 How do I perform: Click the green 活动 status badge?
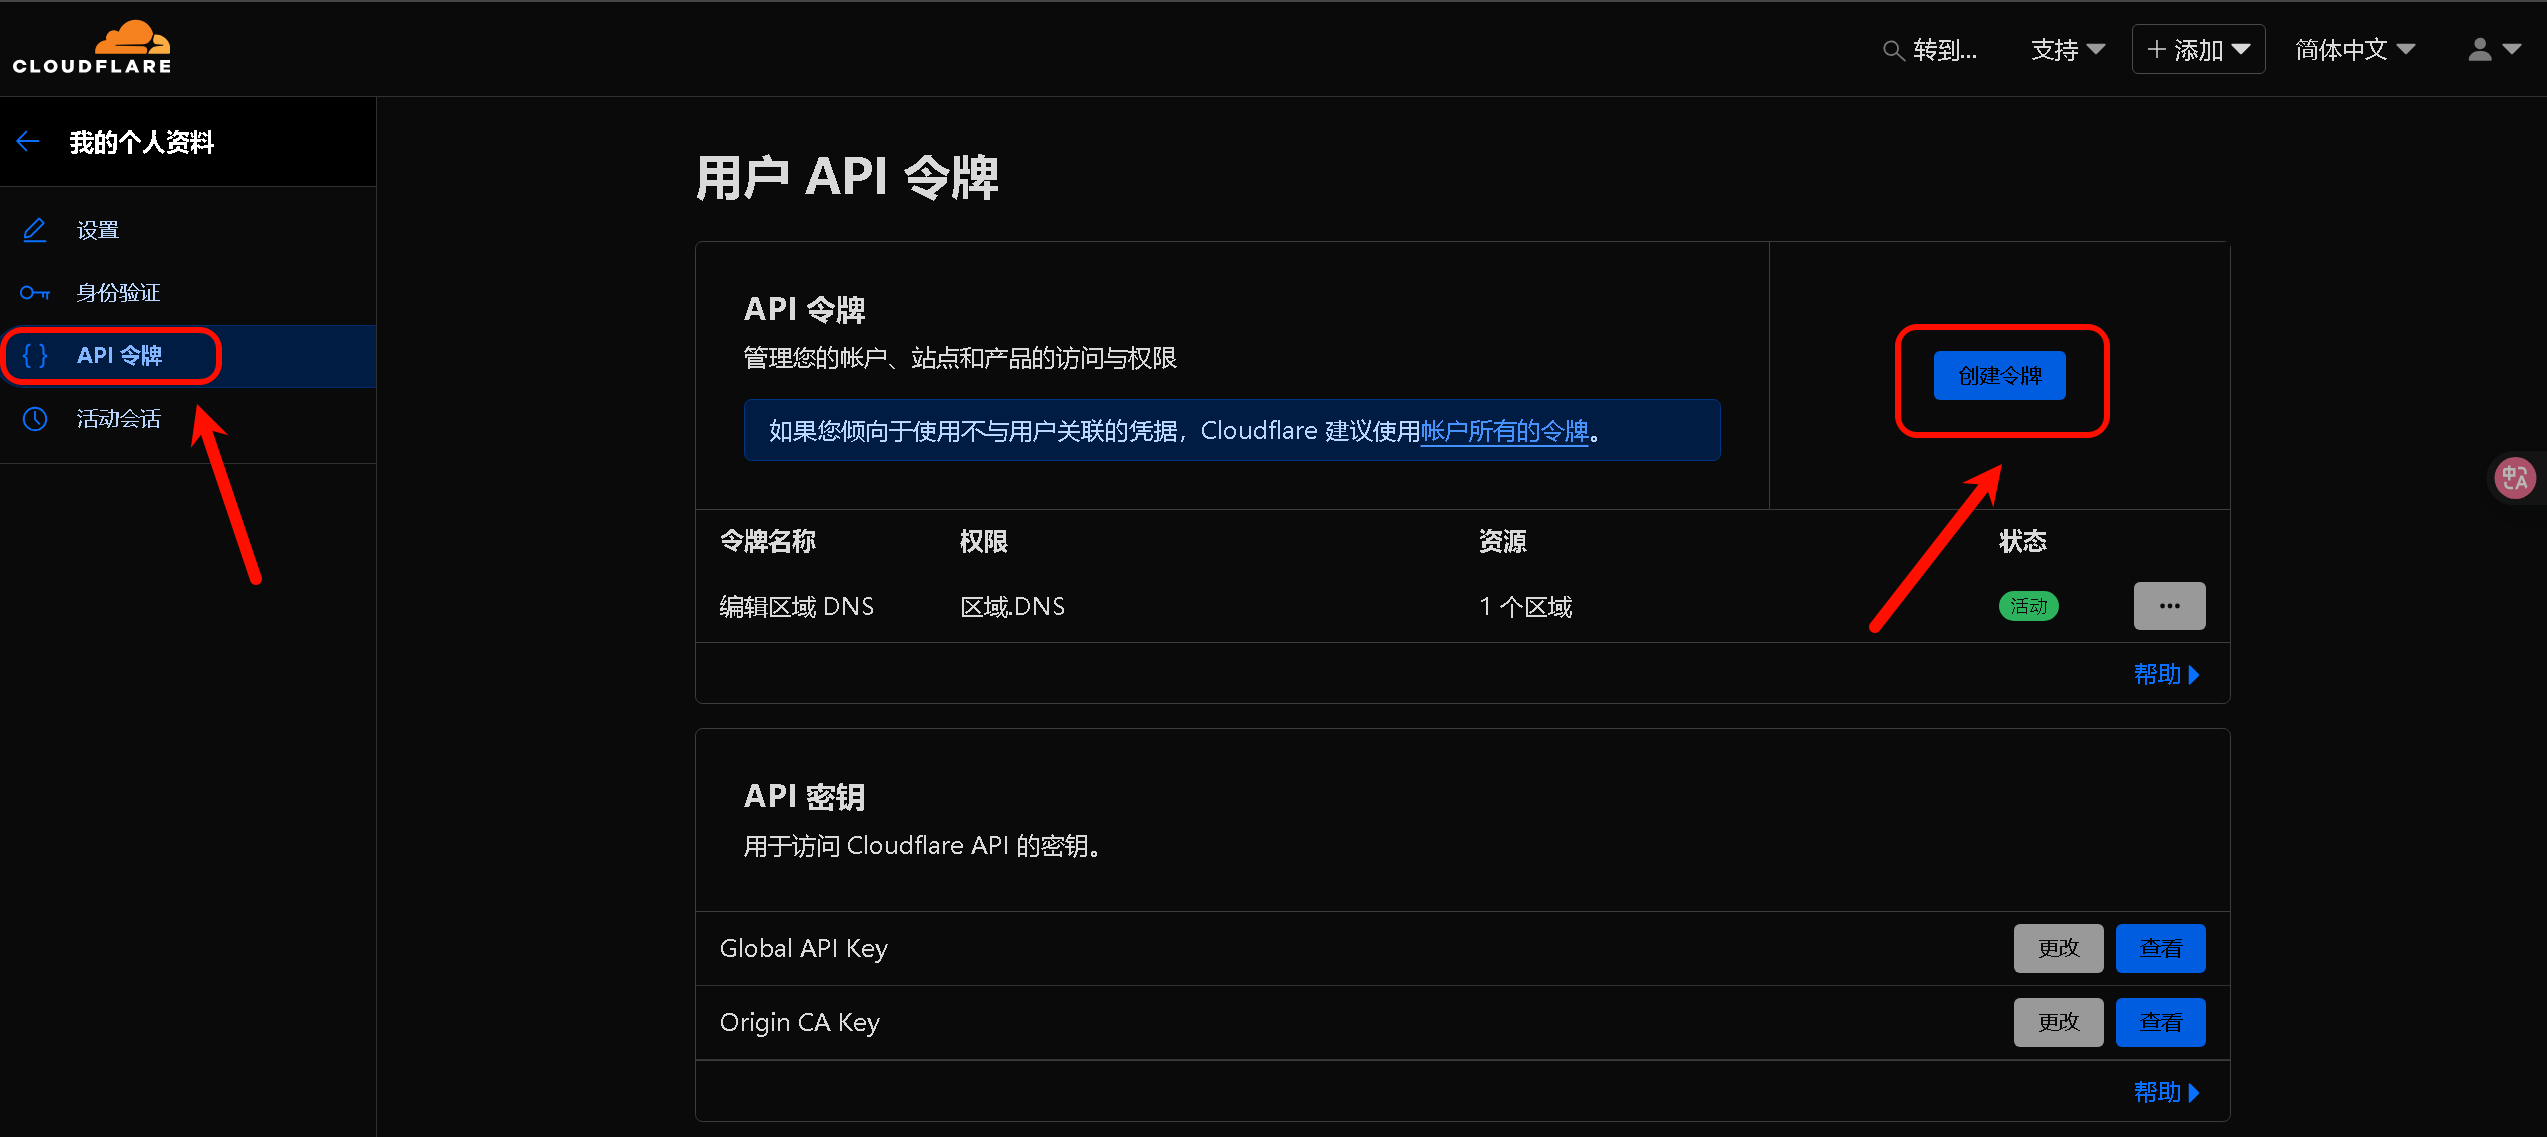click(x=2028, y=606)
